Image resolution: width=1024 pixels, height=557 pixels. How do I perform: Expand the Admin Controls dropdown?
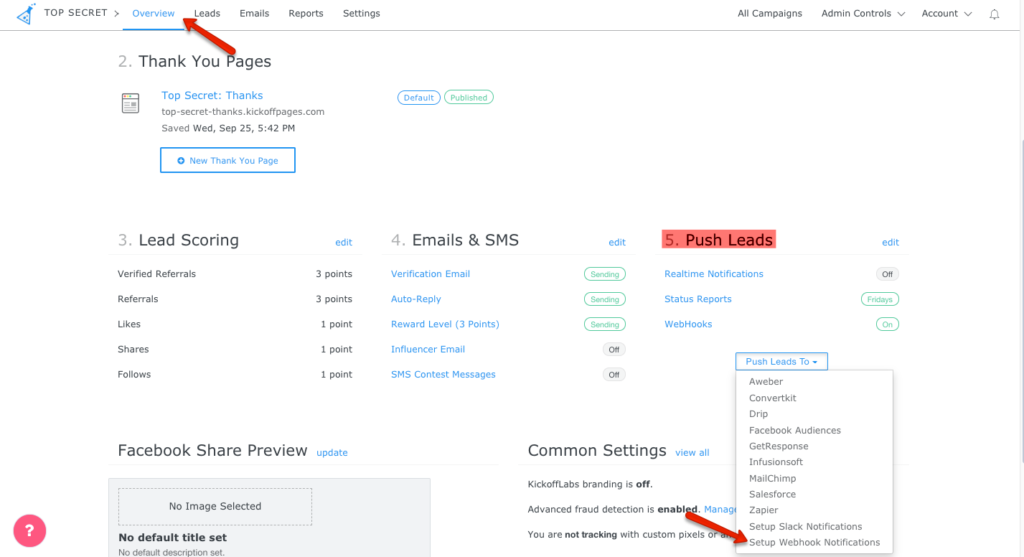(x=863, y=13)
